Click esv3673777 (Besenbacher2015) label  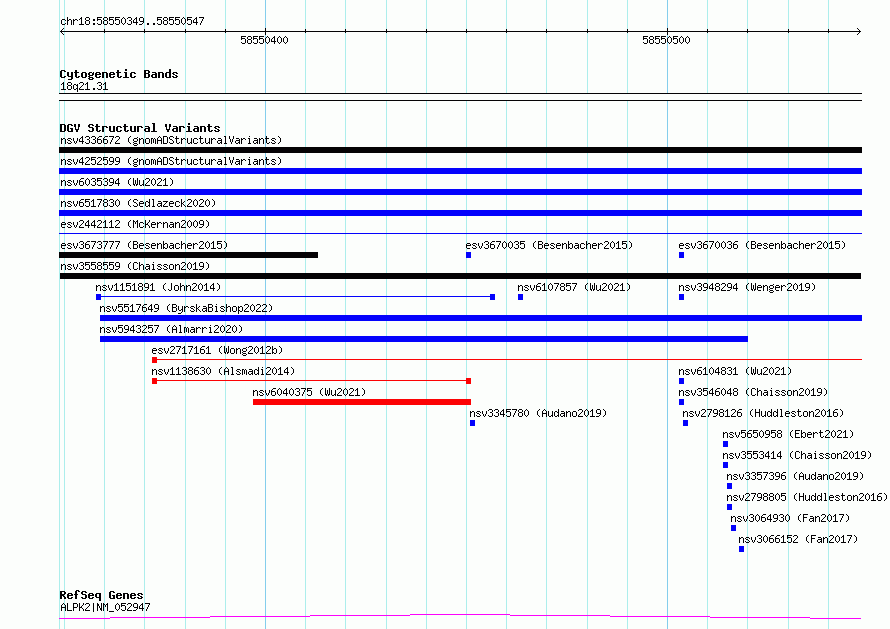[x=144, y=245]
